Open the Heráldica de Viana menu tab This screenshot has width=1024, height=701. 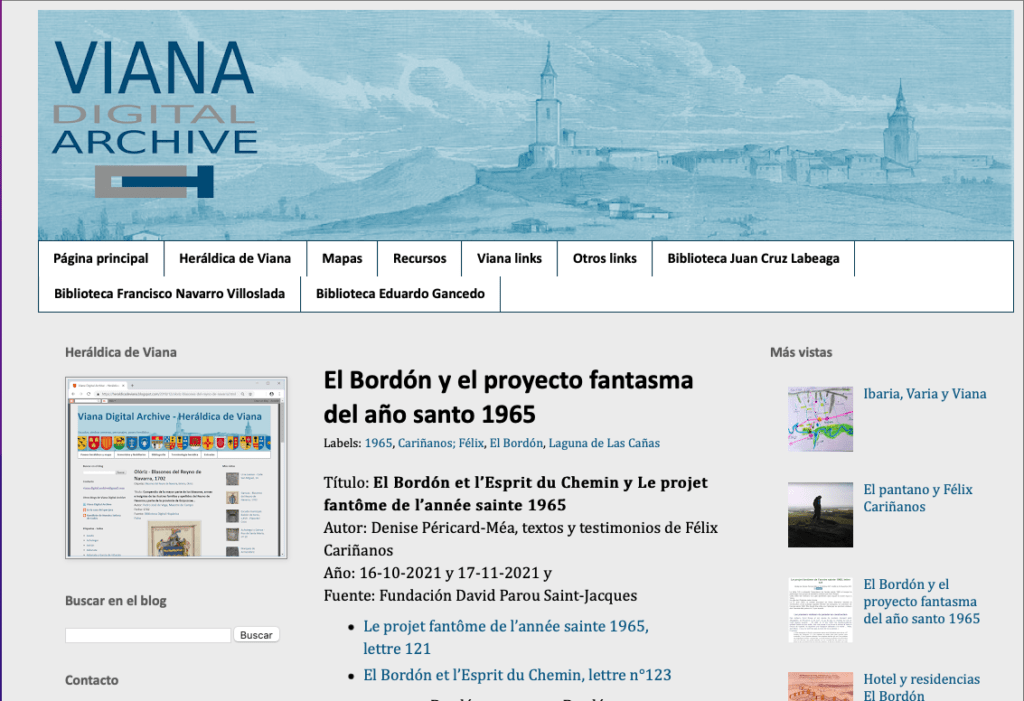[235, 258]
